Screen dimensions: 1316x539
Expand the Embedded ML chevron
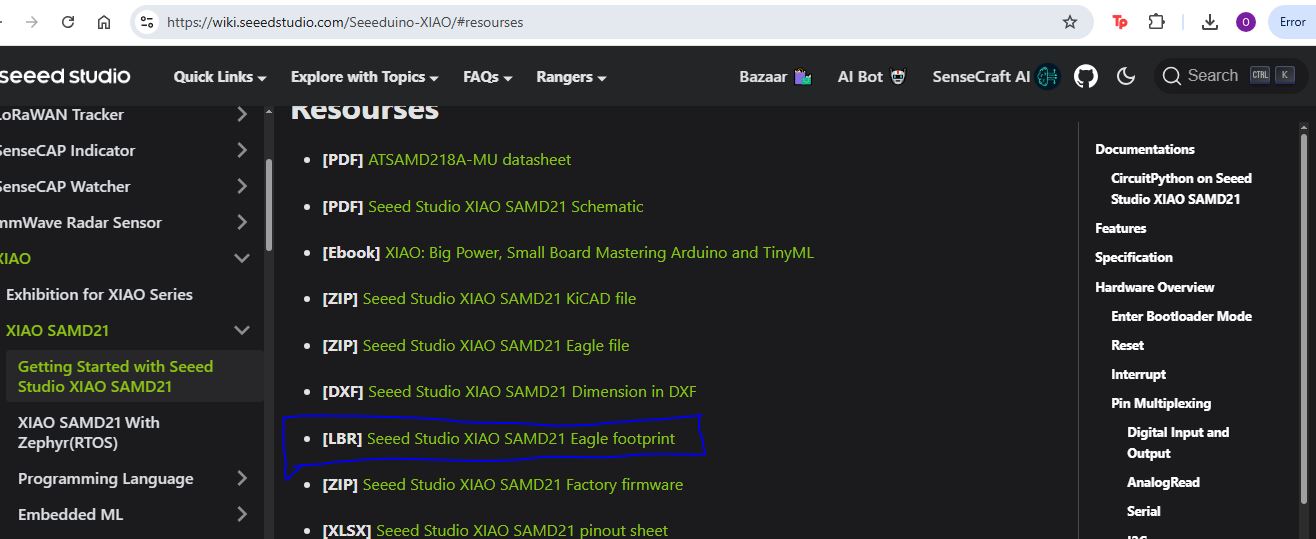tap(242, 514)
